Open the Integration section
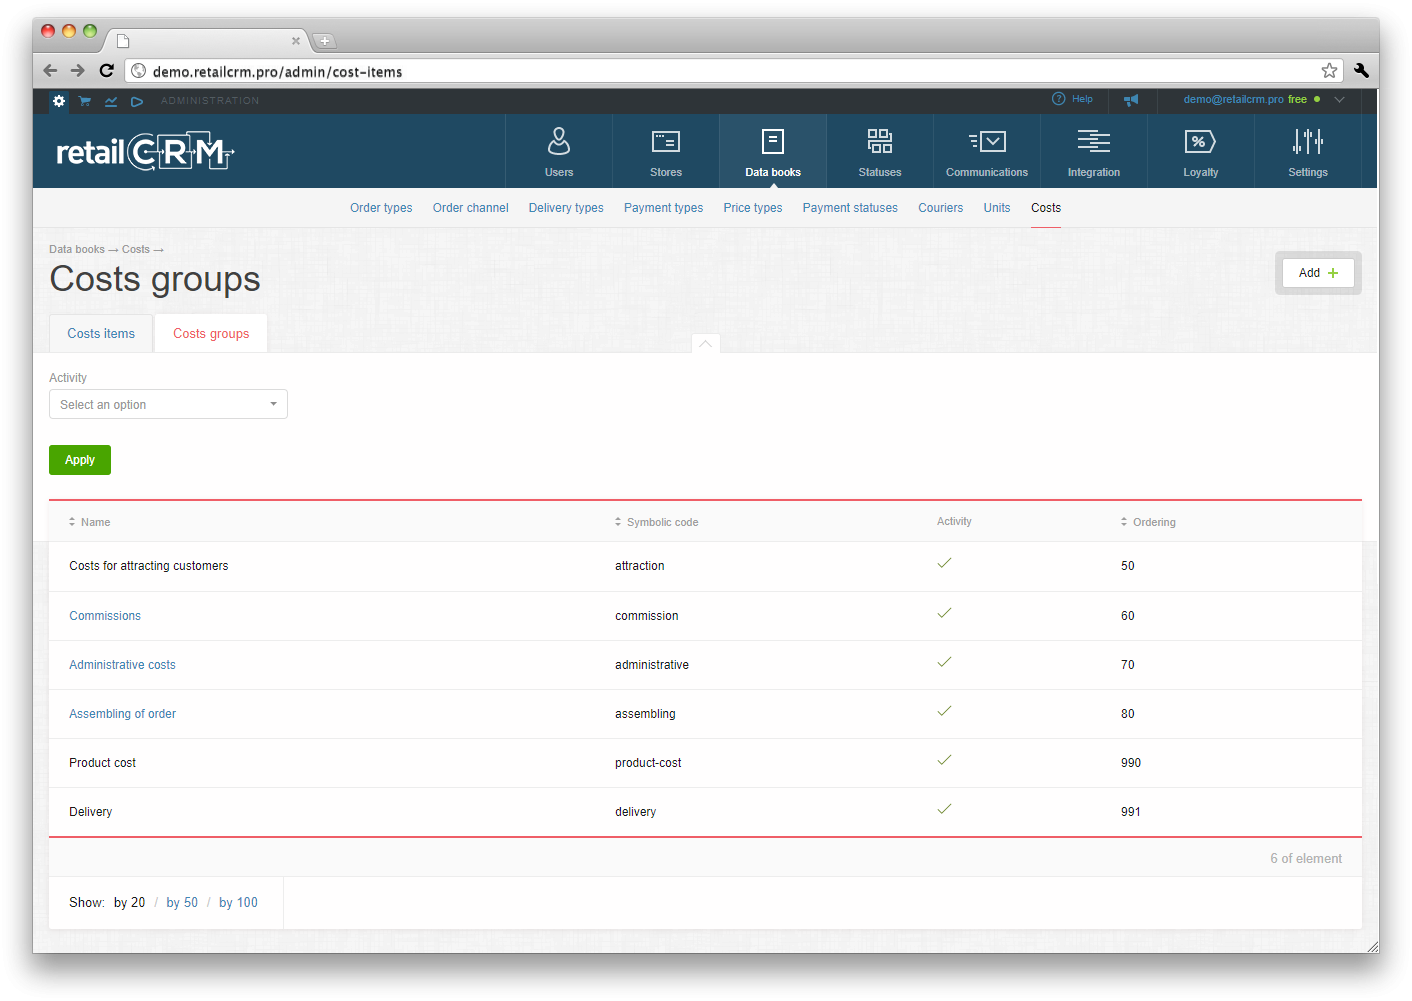Viewport: 1412px width, 1001px height. 1094,152
